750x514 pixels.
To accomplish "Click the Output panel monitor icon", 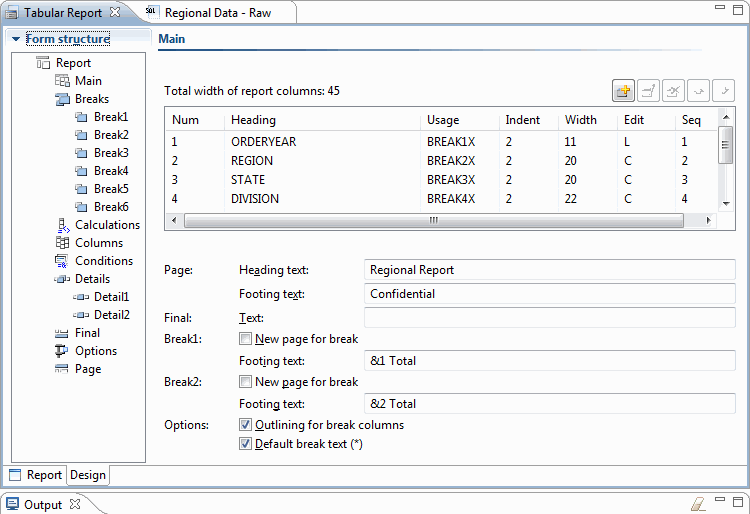I will (x=12, y=504).
